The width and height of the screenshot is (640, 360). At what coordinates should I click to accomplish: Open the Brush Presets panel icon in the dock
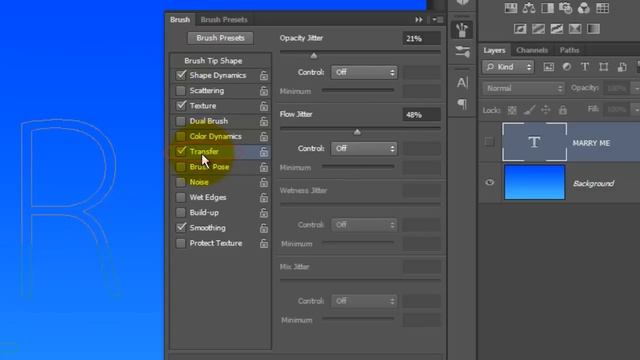[462, 51]
